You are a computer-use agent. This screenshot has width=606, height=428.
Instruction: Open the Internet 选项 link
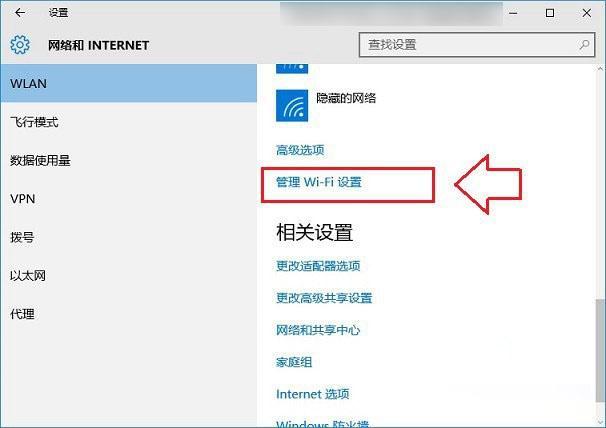point(312,394)
